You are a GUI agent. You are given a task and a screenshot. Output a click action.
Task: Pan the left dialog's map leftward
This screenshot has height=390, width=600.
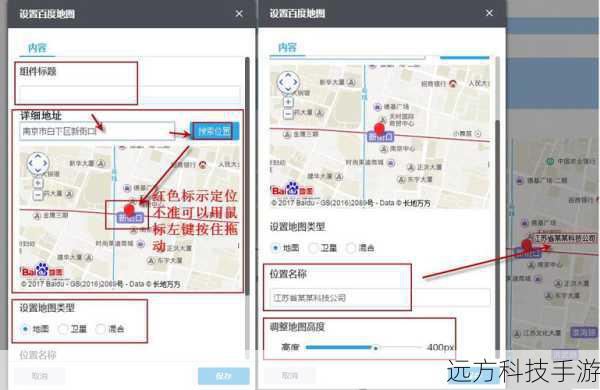[x=31, y=163]
